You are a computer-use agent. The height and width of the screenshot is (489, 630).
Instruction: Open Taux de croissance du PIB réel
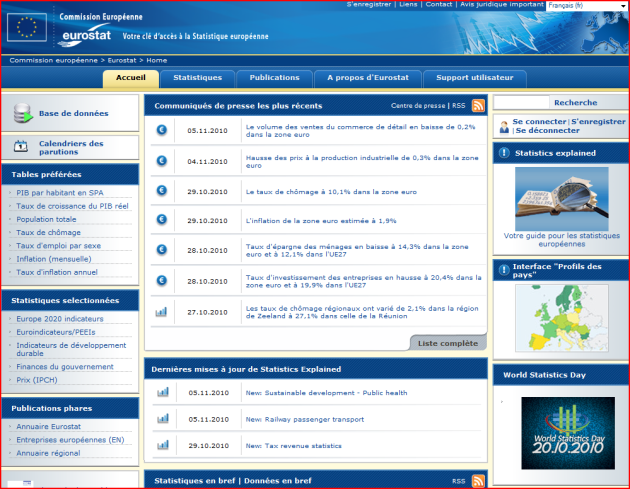coord(72,206)
